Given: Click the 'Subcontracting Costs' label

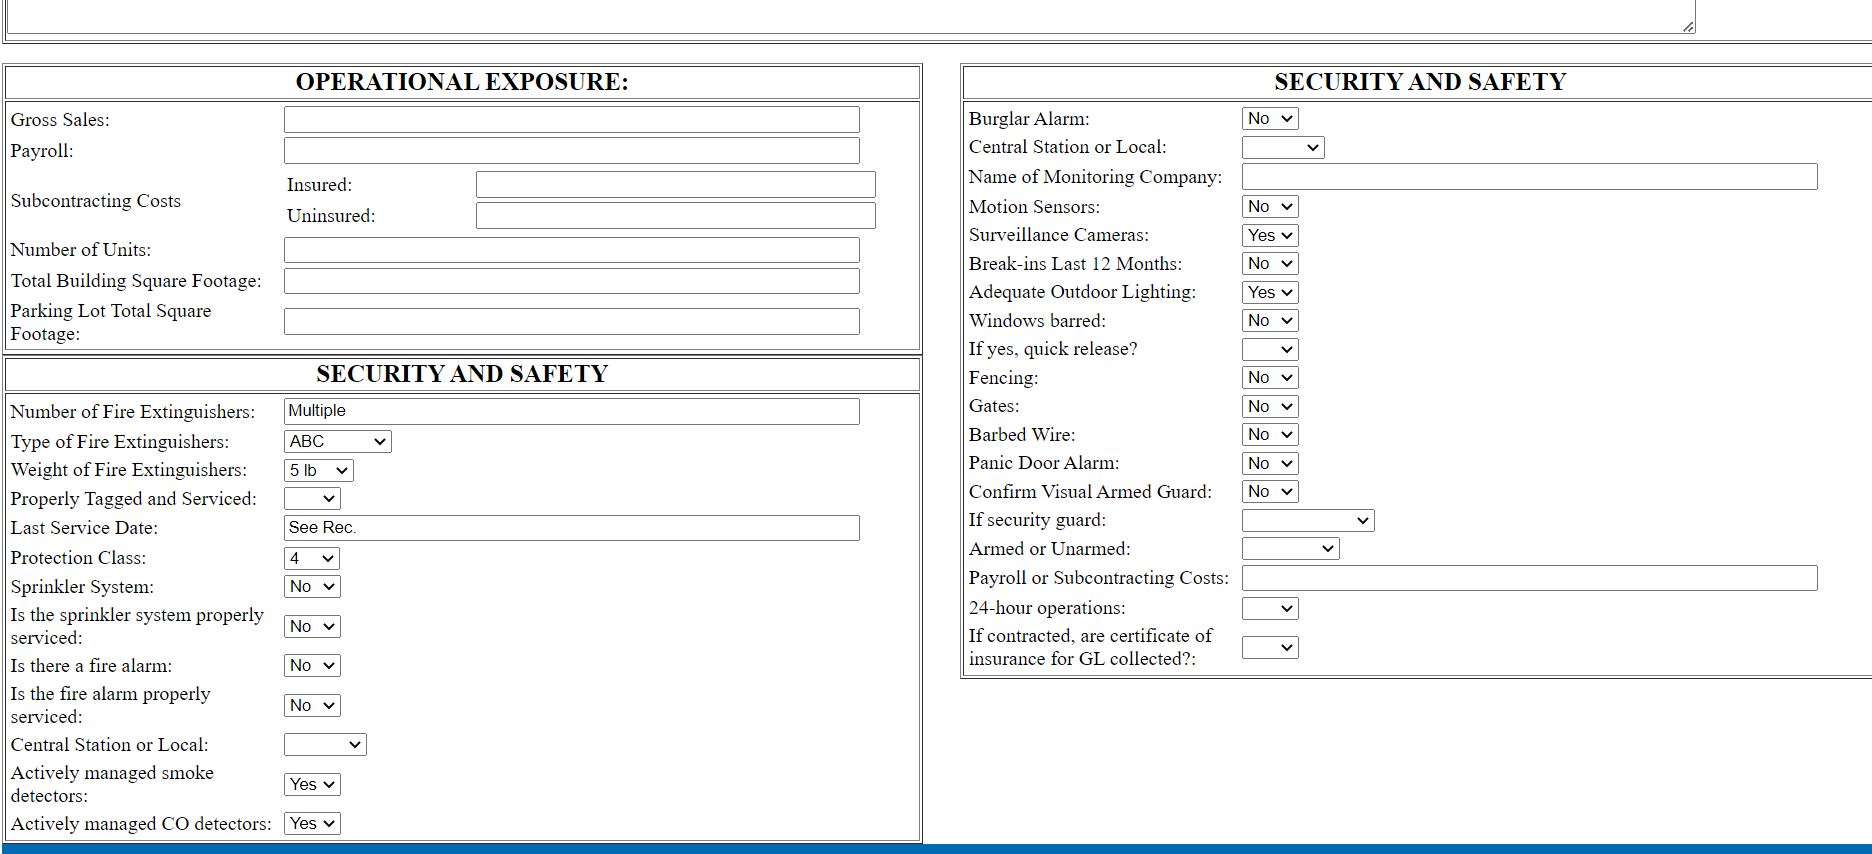Looking at the screenshot, I should click(x=96, y=200).
